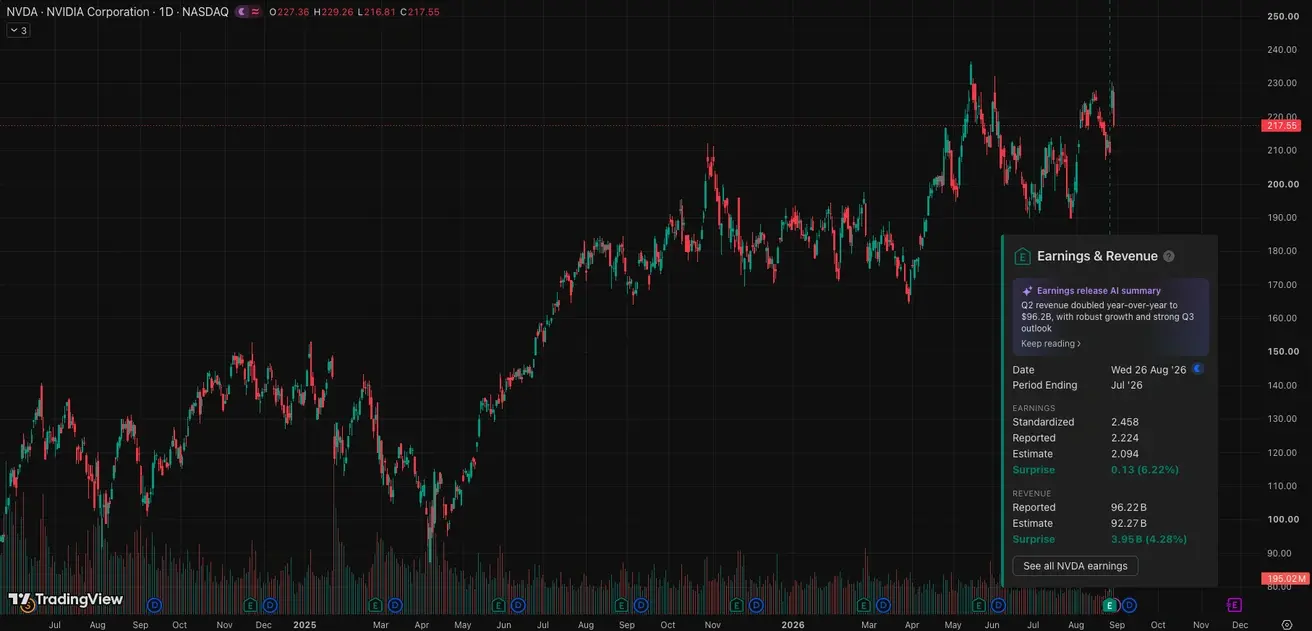The width and height of the screenshot is (1312, 631).
Task: Click the low price value 216.81
Action: [380, 12]
